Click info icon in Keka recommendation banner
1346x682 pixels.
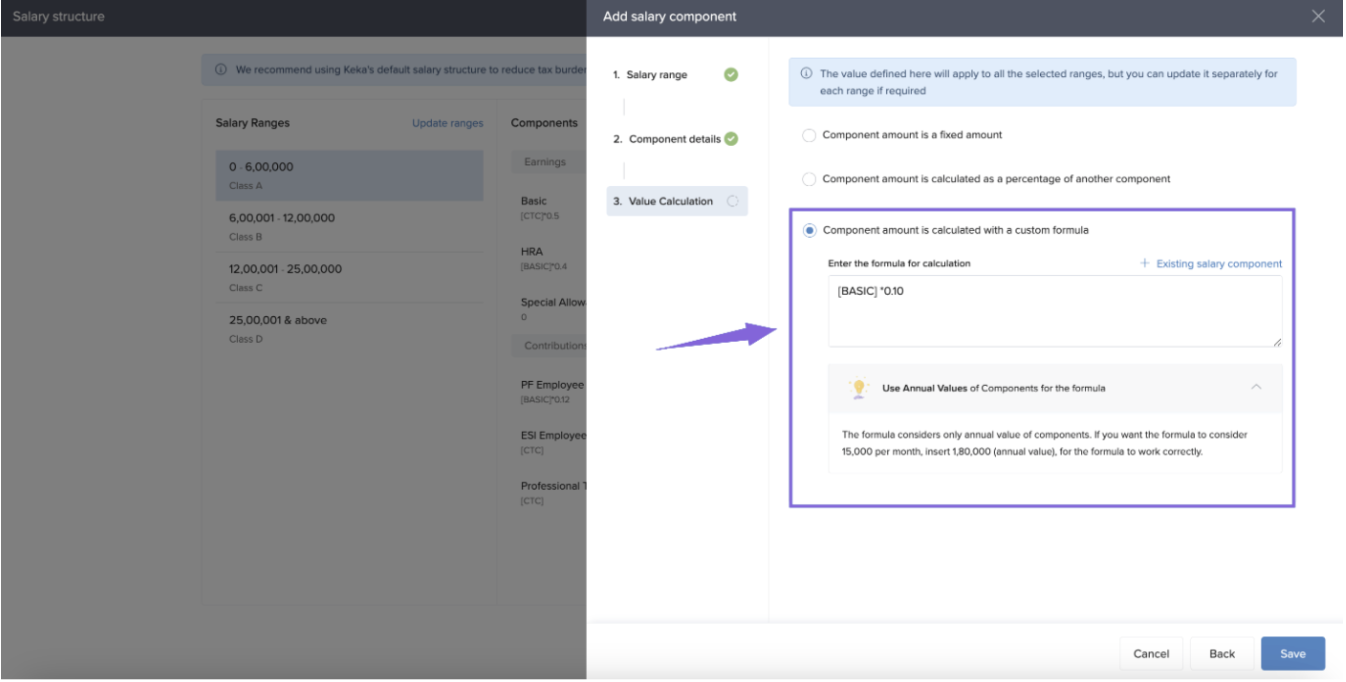coord(221,70)
